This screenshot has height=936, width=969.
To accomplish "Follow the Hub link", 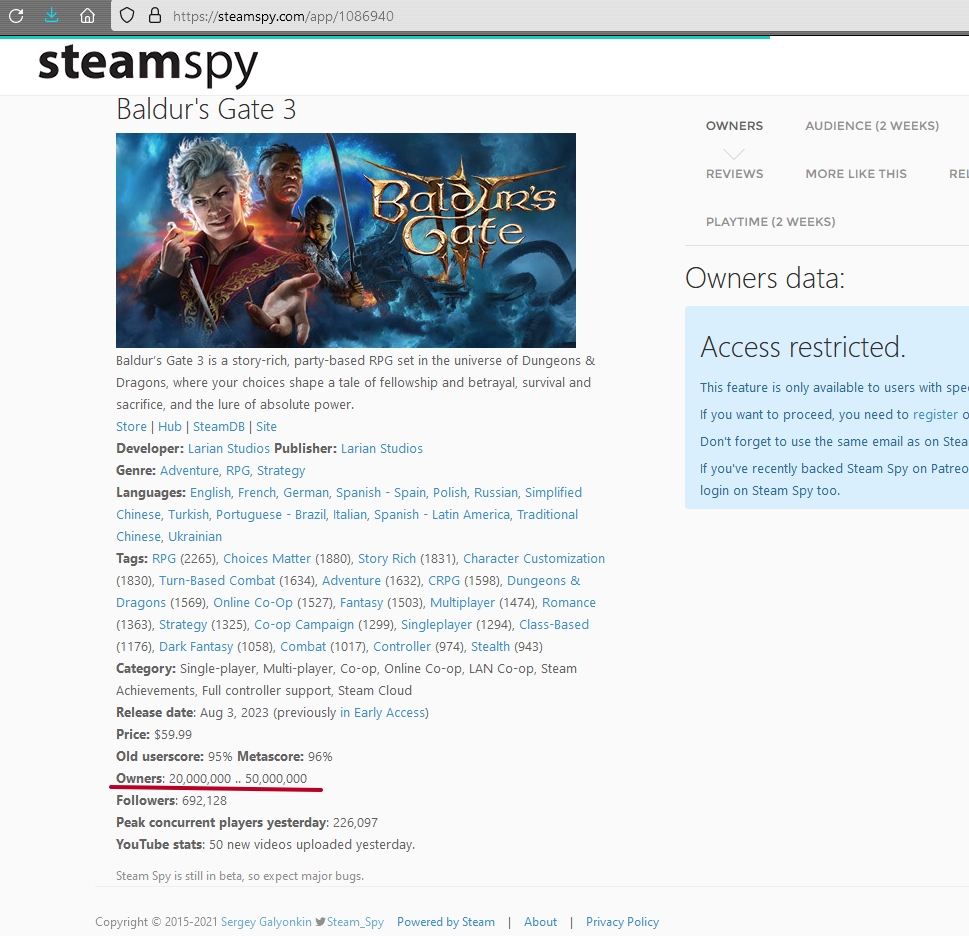I will (x=170, y=426).
